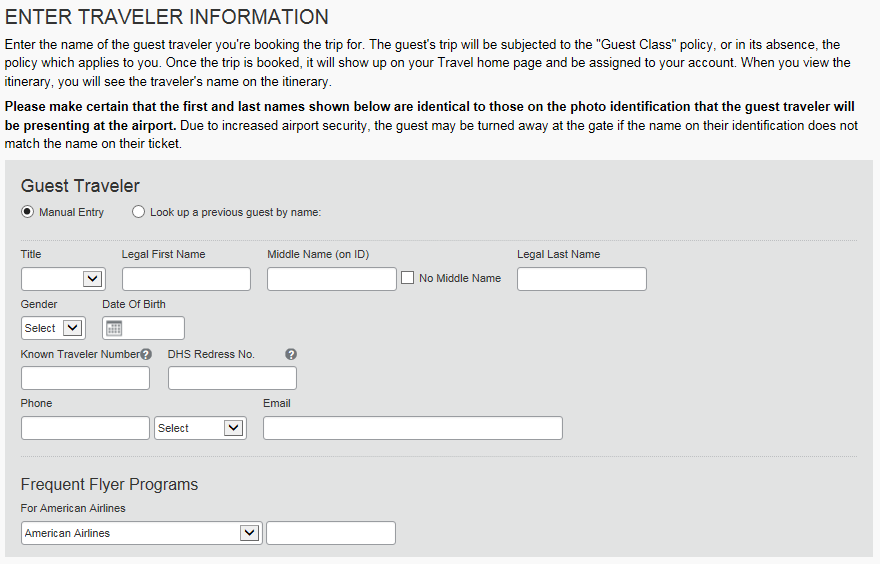This screenshot has width=880, height=564.
Task: Click the Email input field
Action: [x=412, y=428]
